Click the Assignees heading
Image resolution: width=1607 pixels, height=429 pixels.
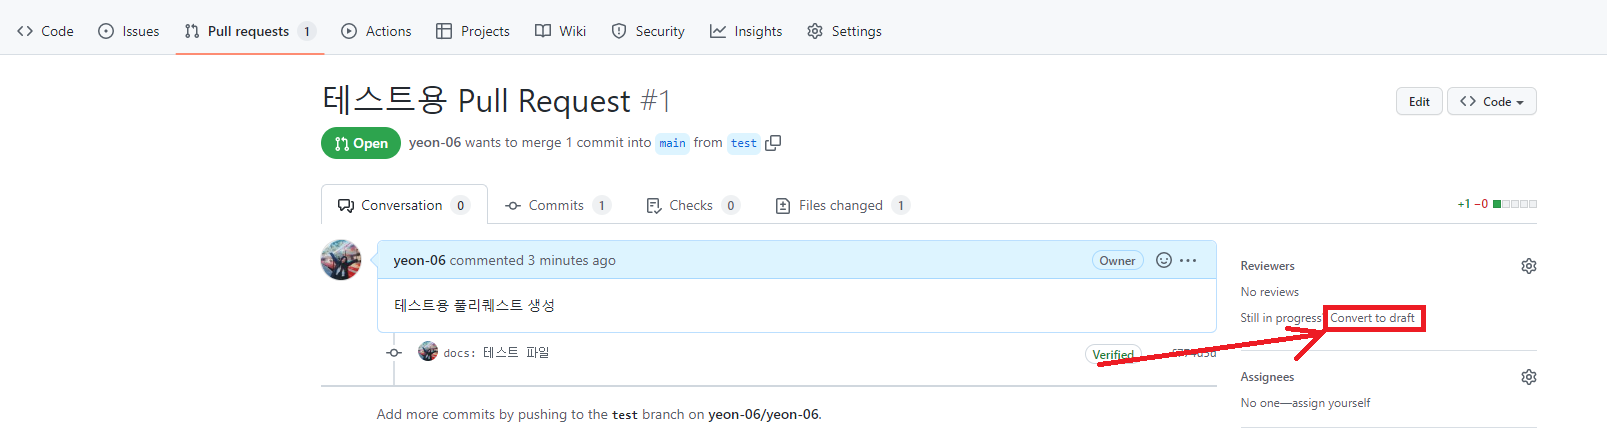(1267, 377)
